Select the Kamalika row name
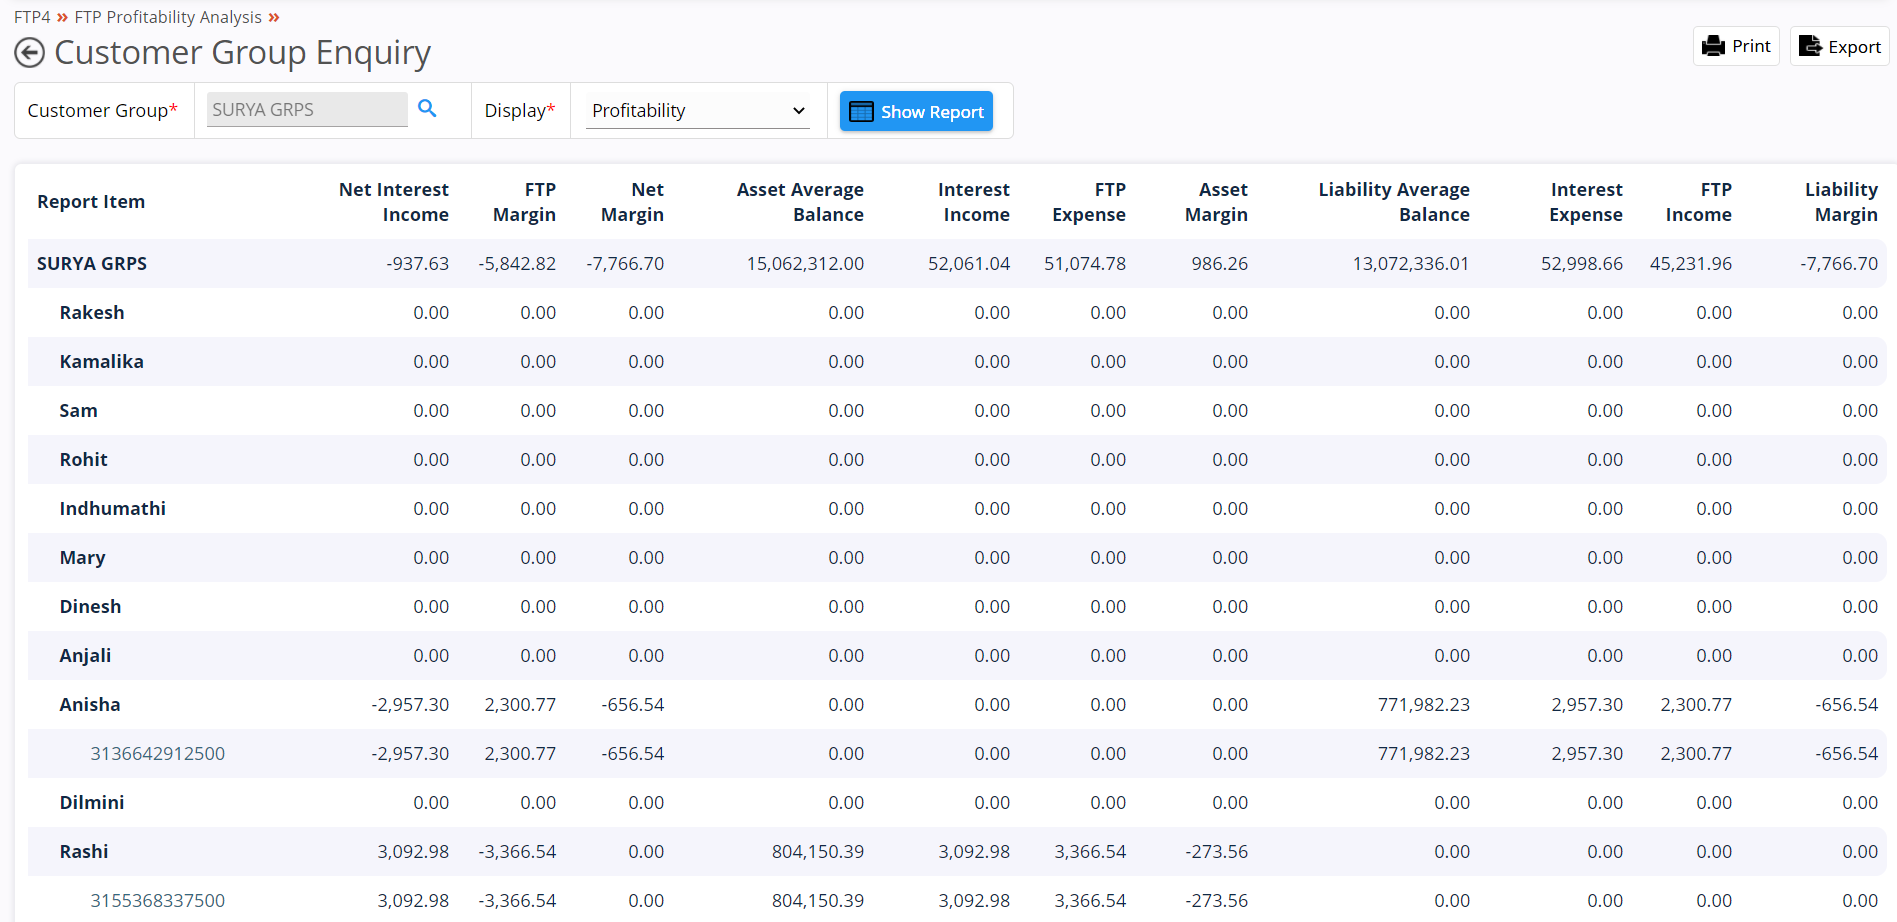This screenshot has width=1897, height=922. (101, 362)
